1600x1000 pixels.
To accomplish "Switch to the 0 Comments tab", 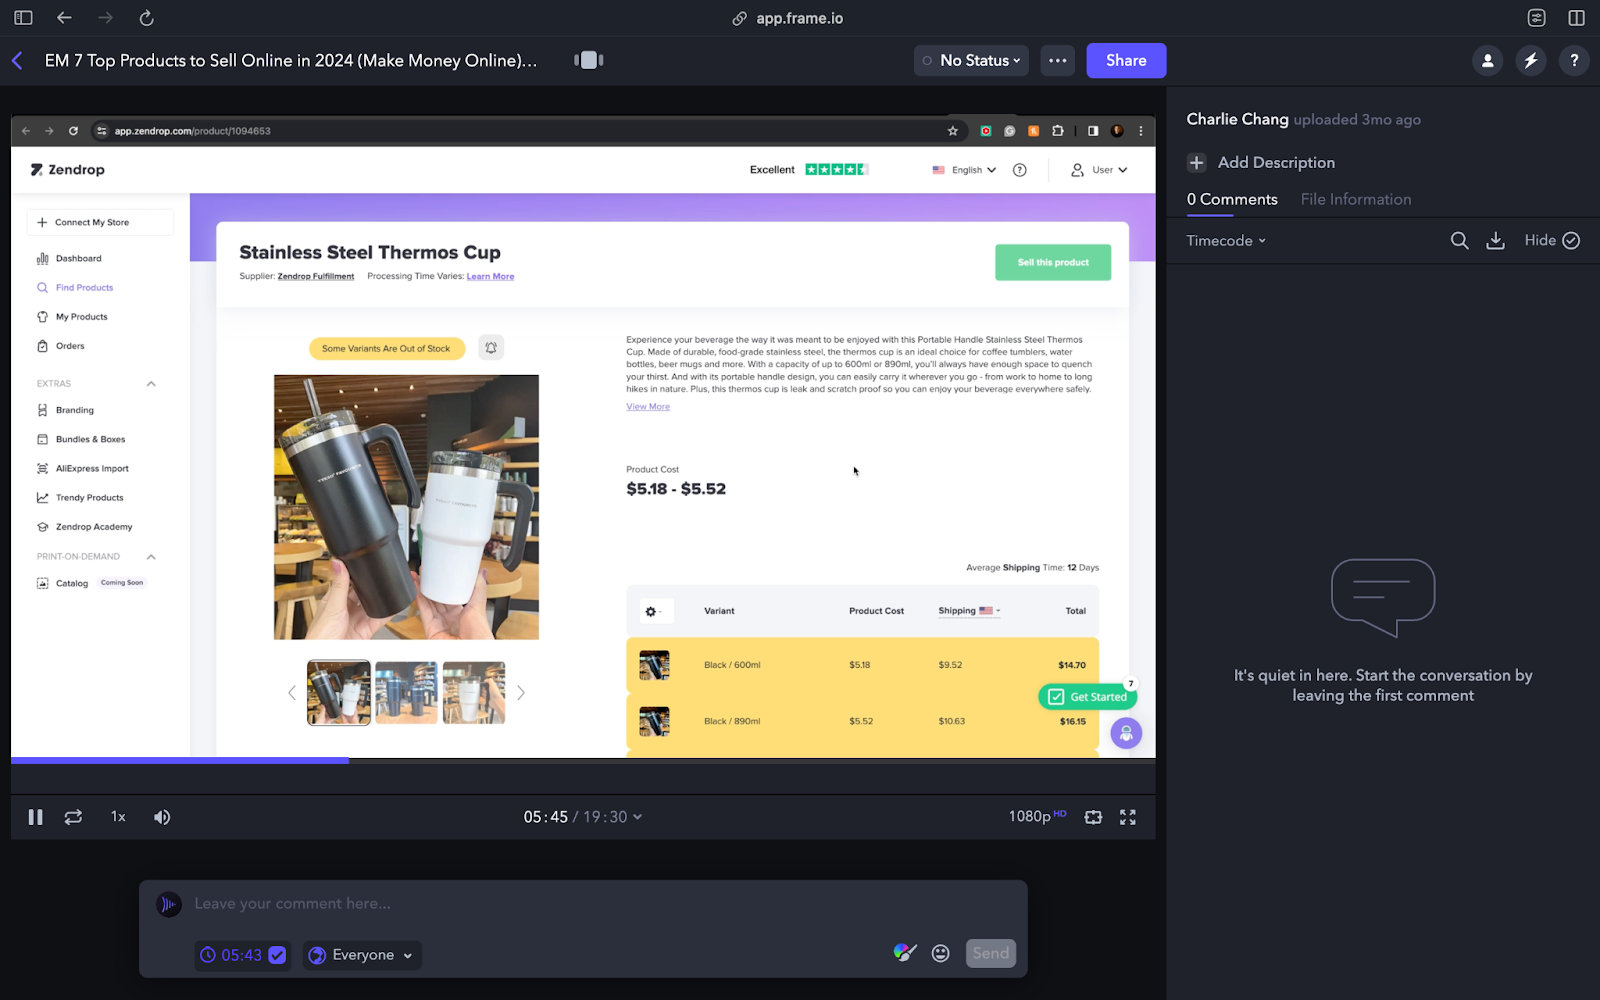I will tap(1232, 199).
